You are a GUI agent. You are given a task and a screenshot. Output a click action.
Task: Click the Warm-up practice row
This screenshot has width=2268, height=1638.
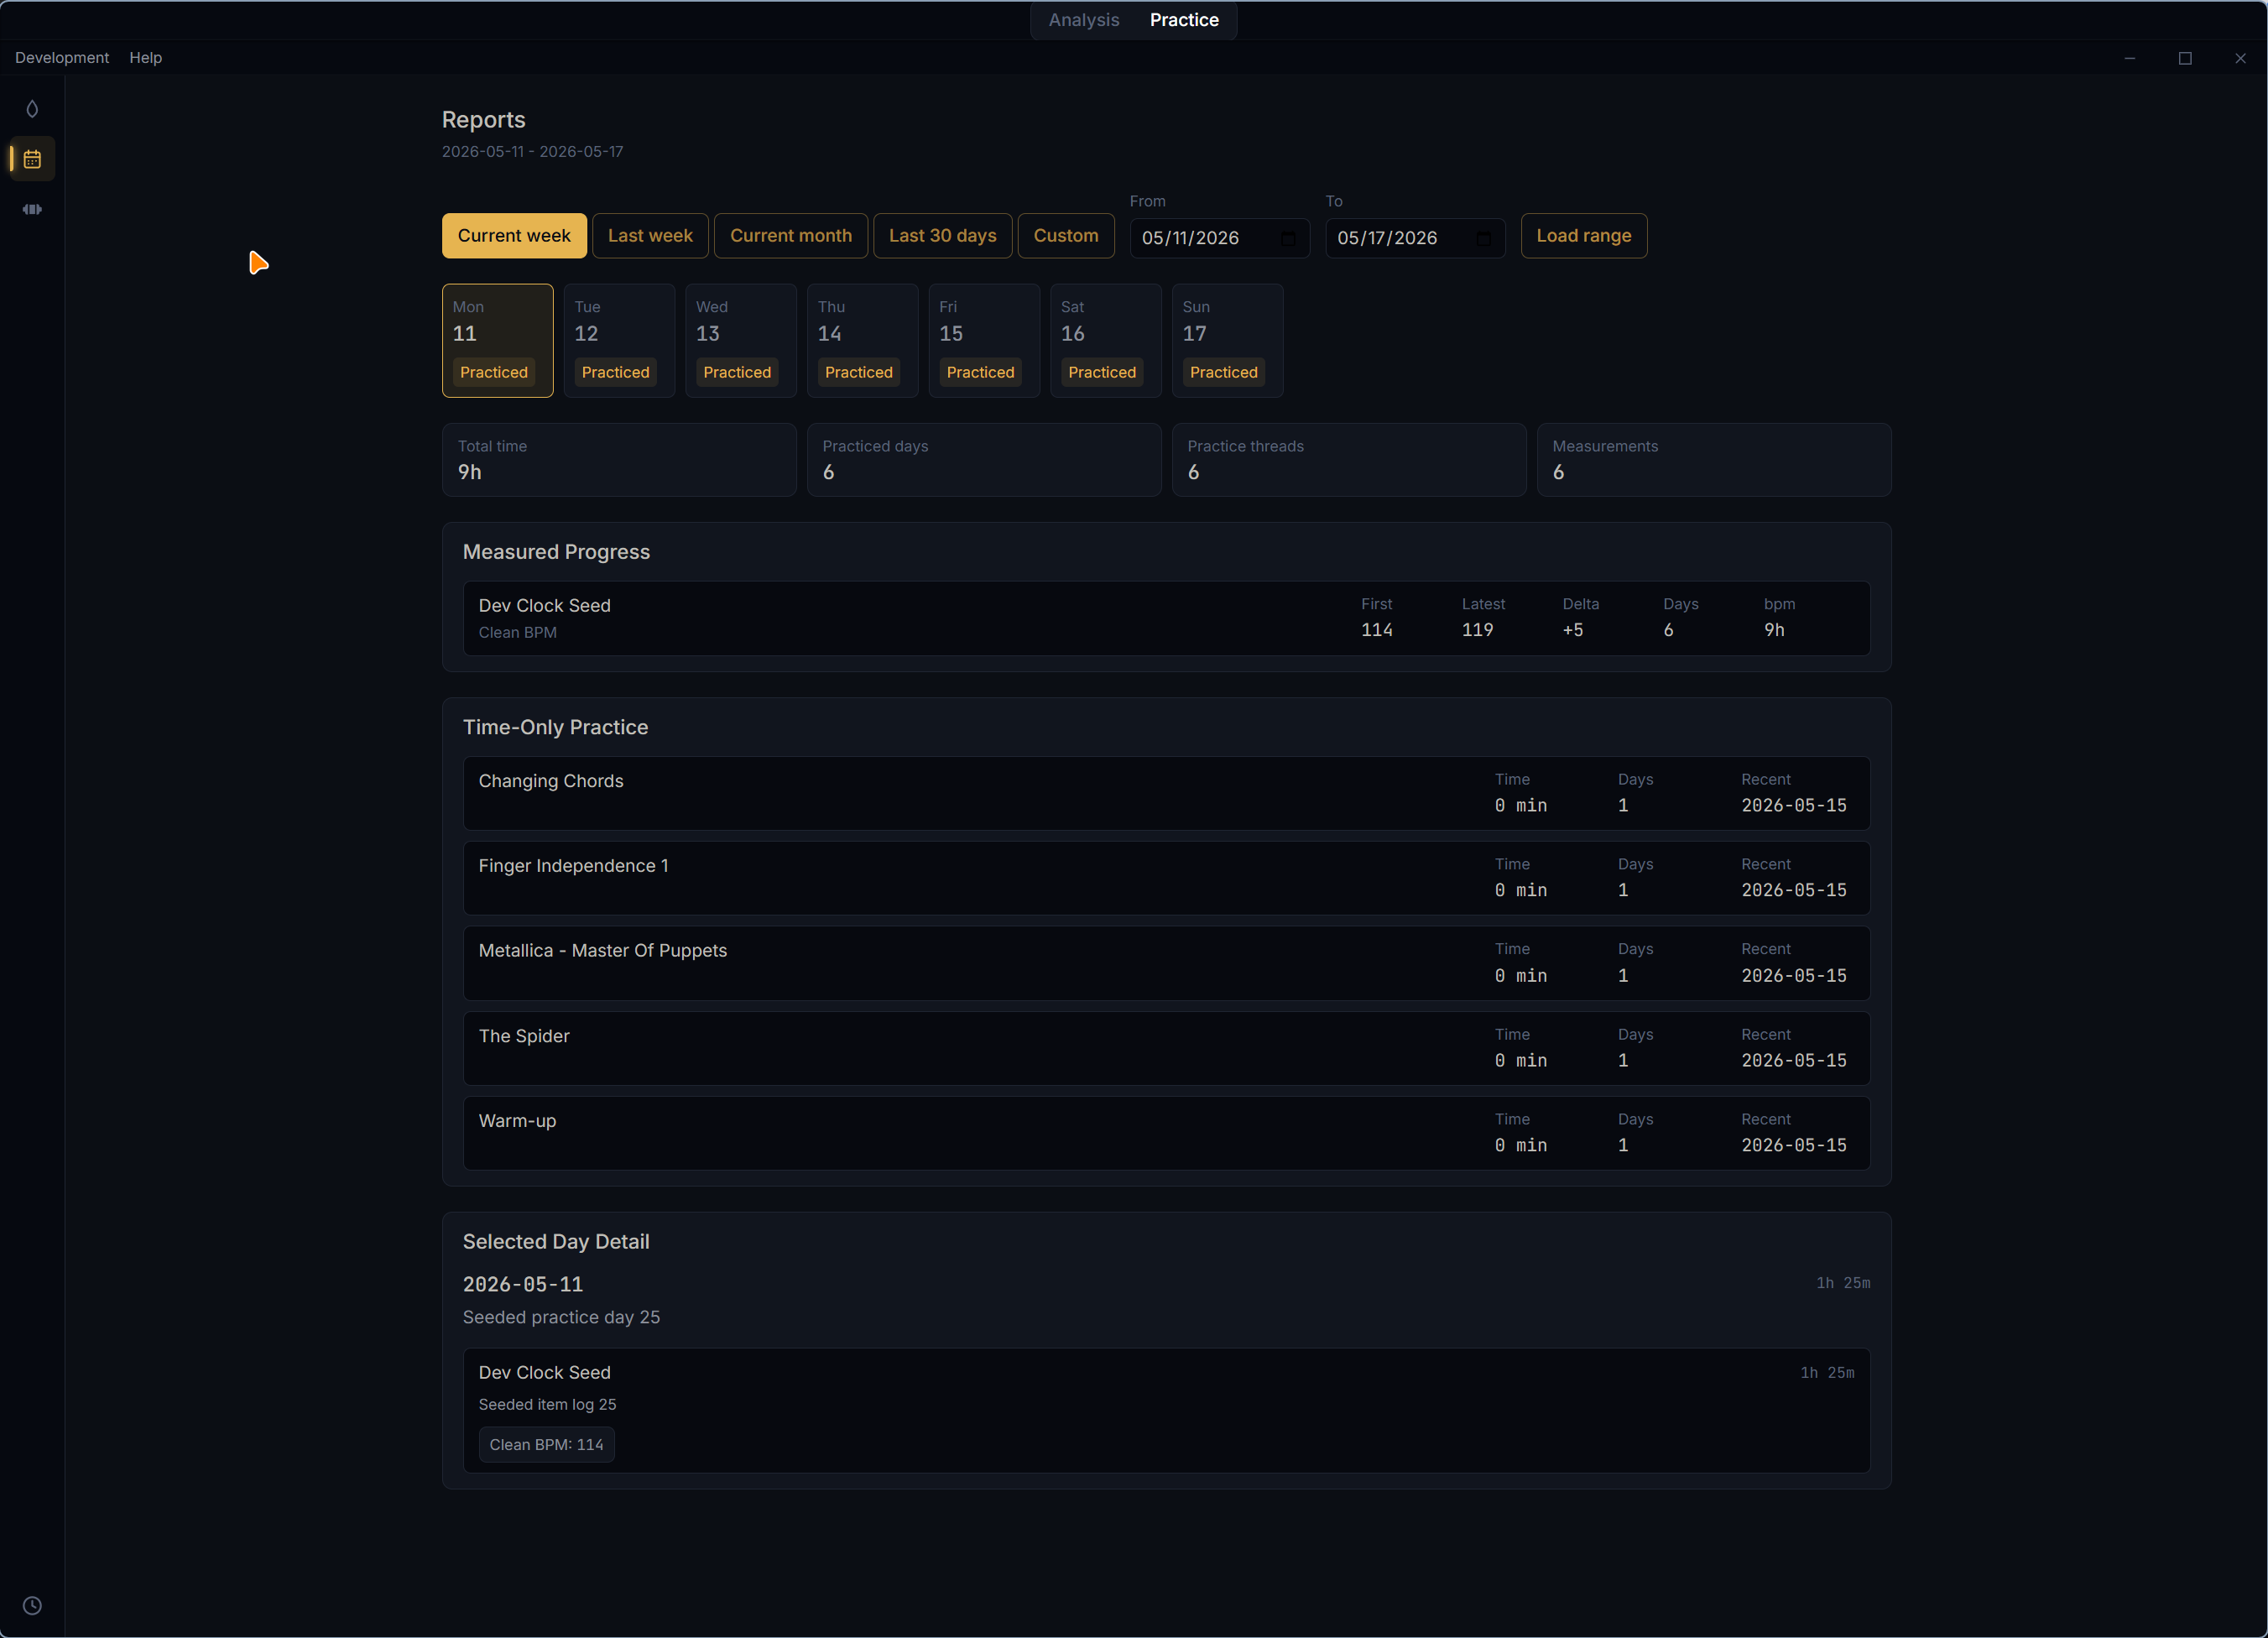pos(1166,1133)
